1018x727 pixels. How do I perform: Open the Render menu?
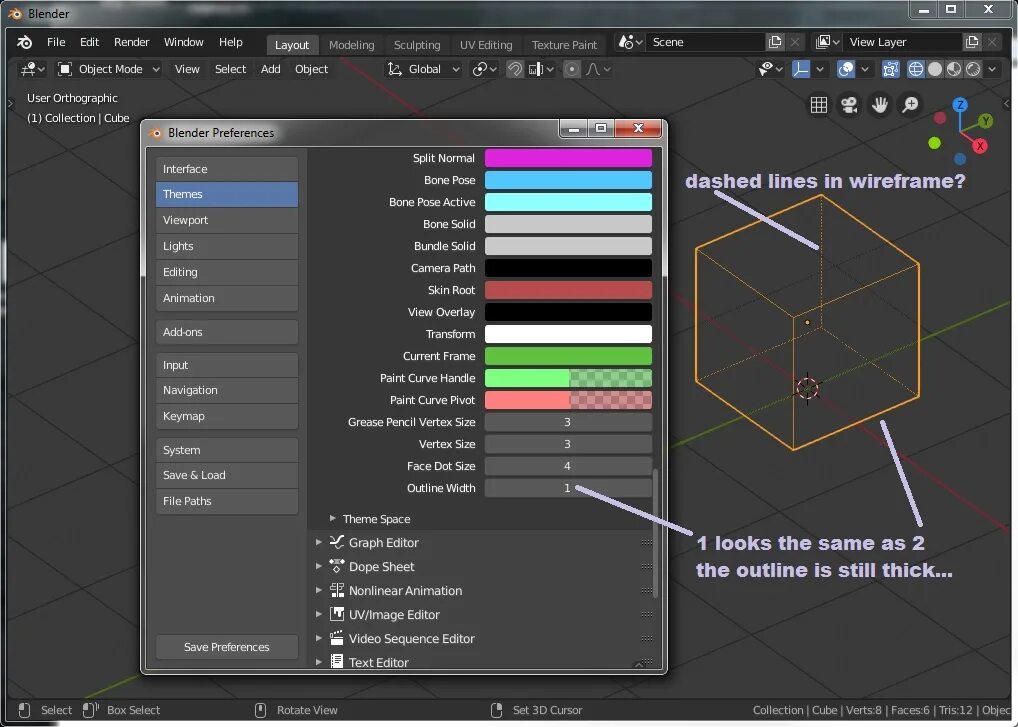coord(132,42)
